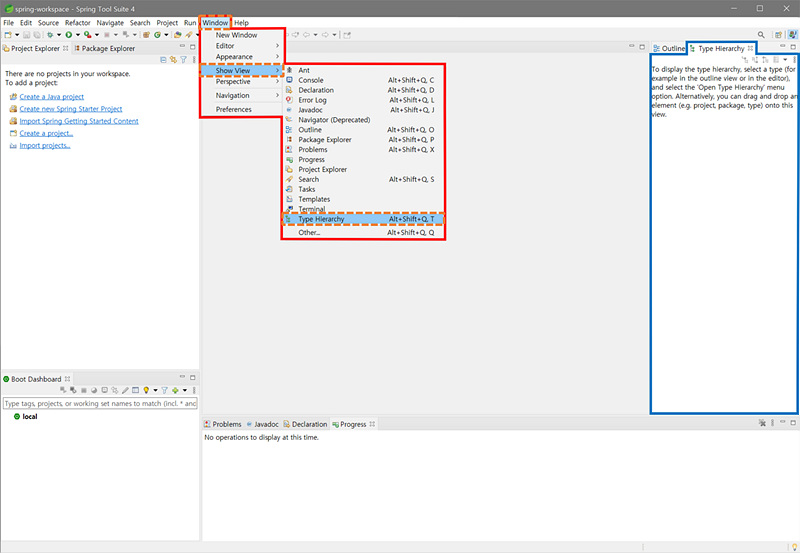
Task: Open Boot Dashboard lightbulb dropdown arrow
Action: pyautogui.click(x=156, y=390)
